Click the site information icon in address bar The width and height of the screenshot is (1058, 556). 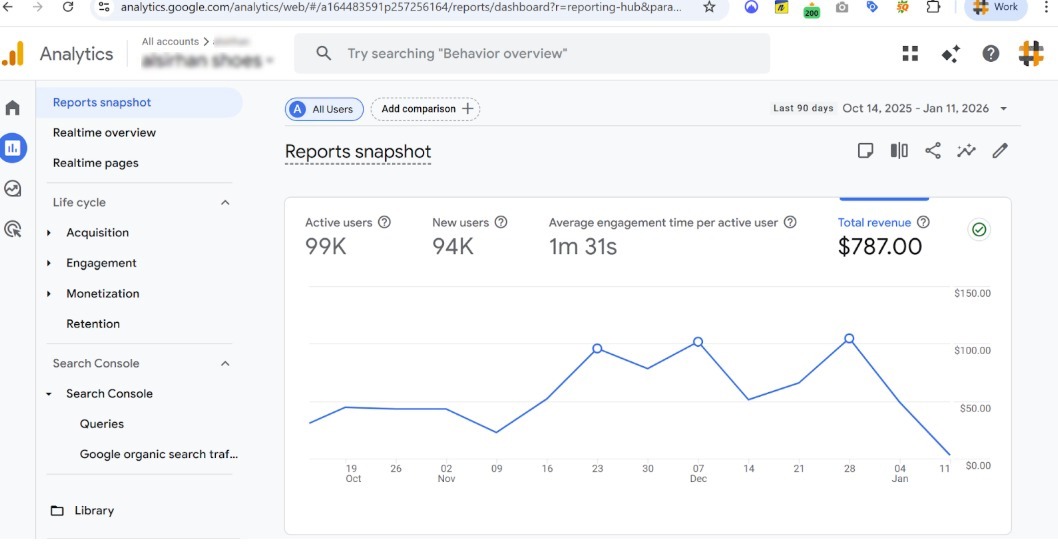tap(103, 7)
